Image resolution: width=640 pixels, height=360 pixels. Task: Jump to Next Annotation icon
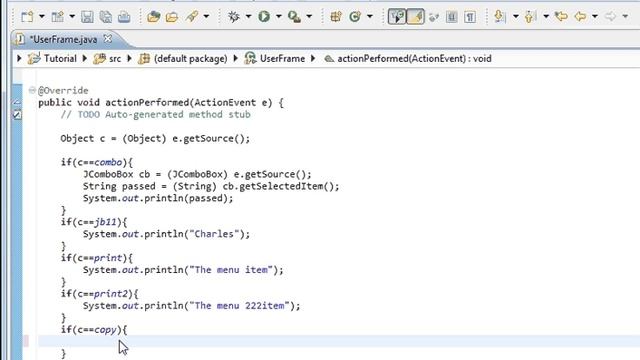[x=500, y=17]
